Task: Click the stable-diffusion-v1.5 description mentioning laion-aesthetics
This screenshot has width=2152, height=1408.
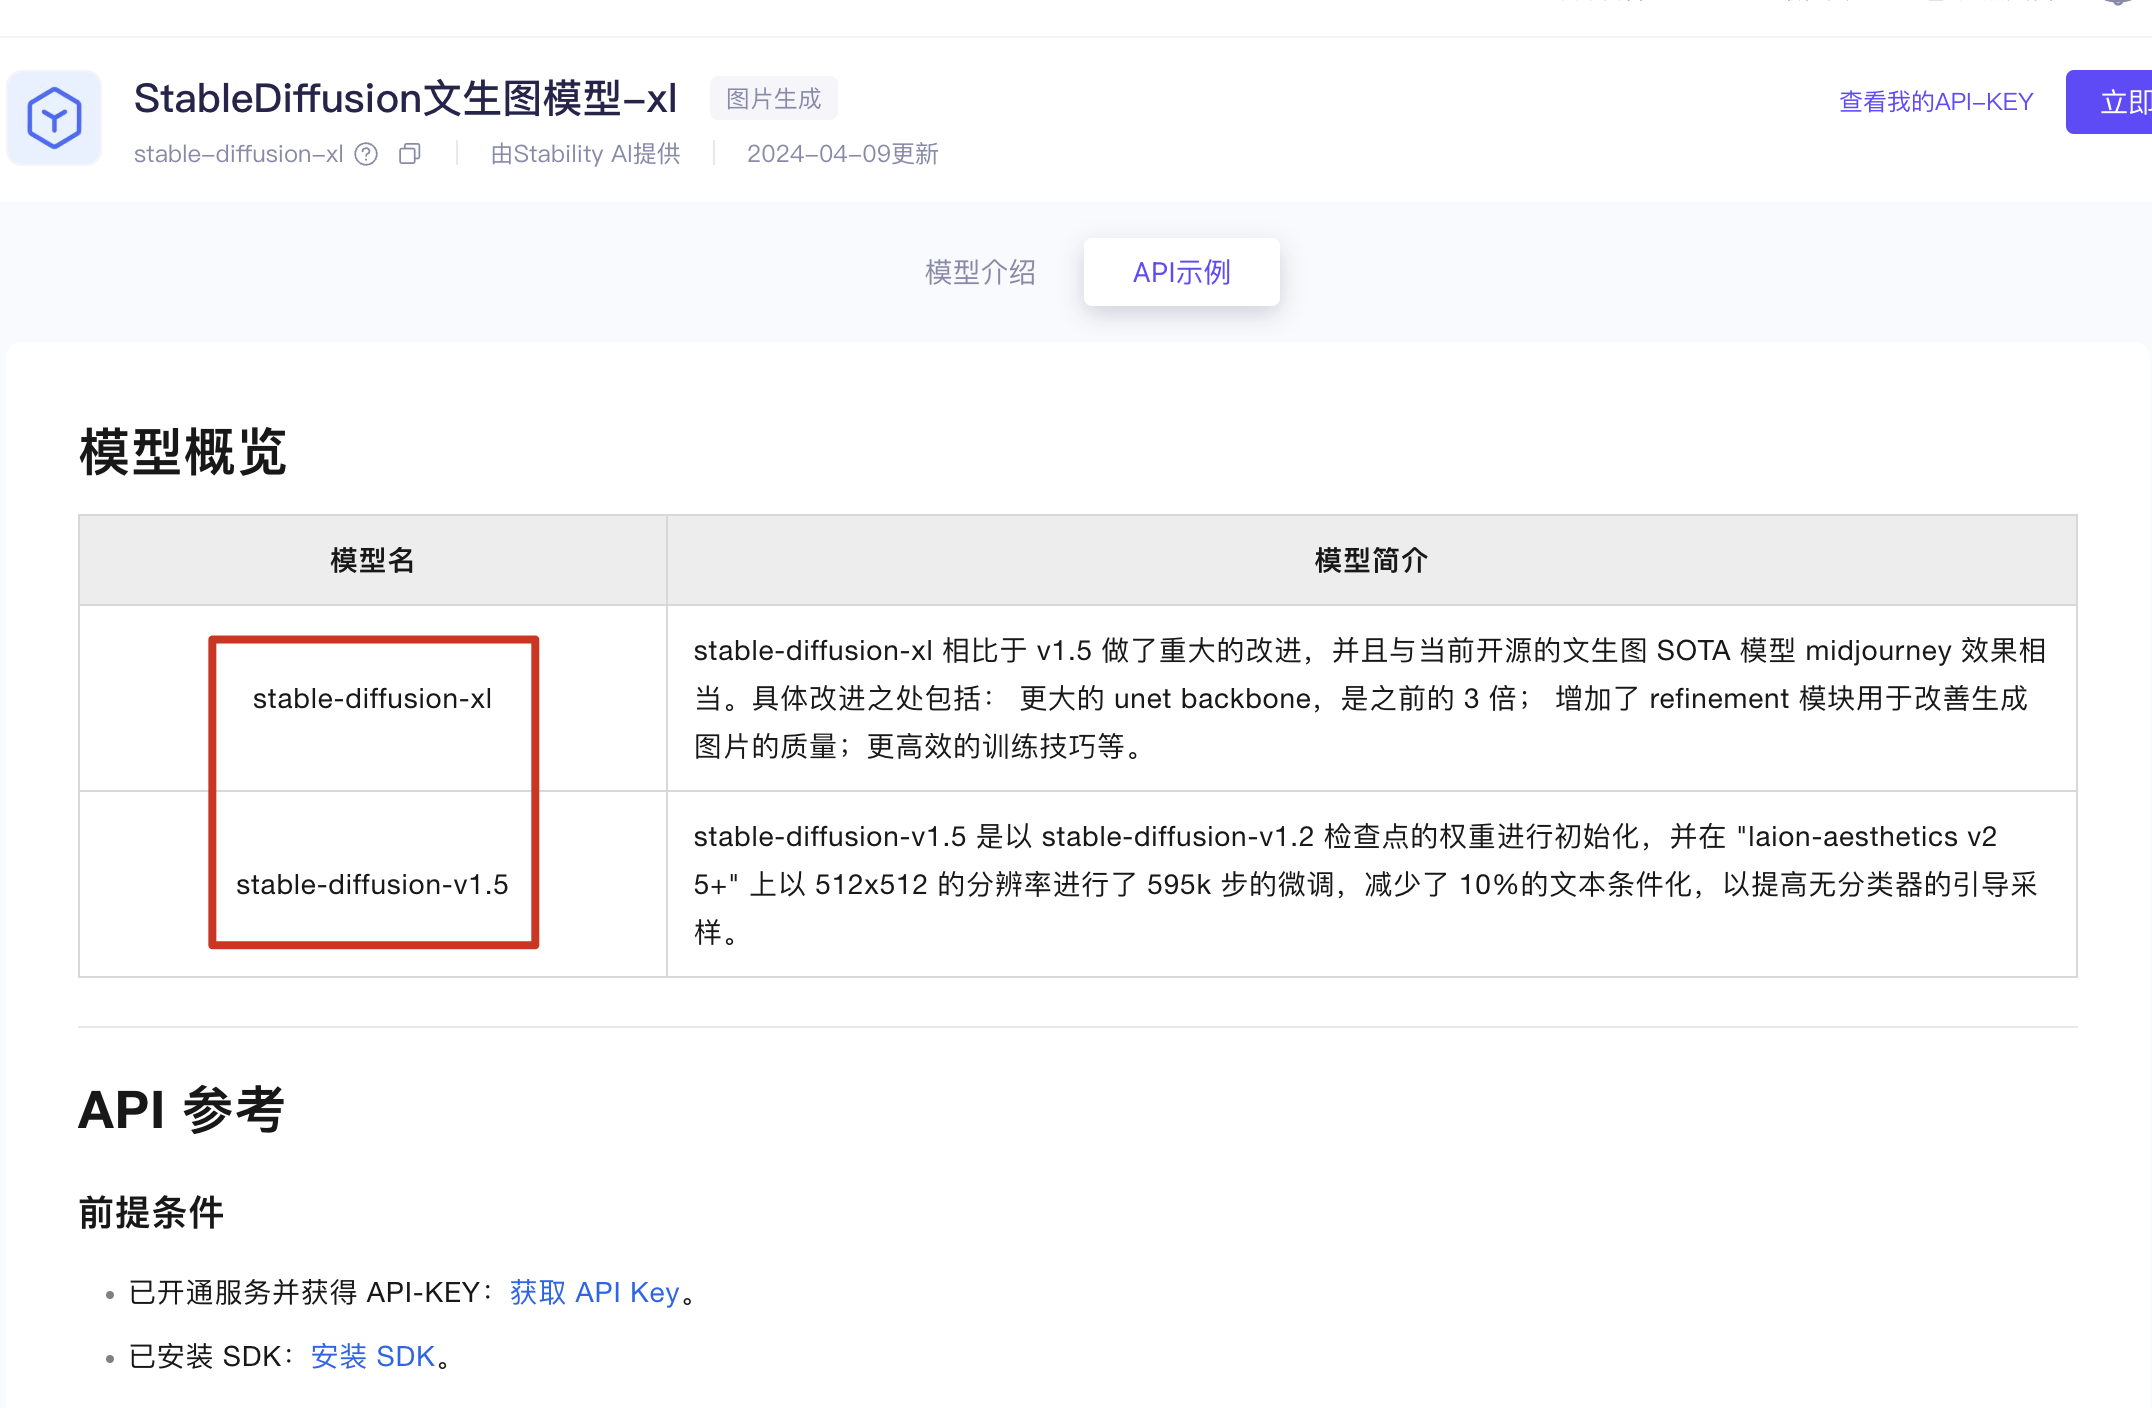Action: [1372, 884]
